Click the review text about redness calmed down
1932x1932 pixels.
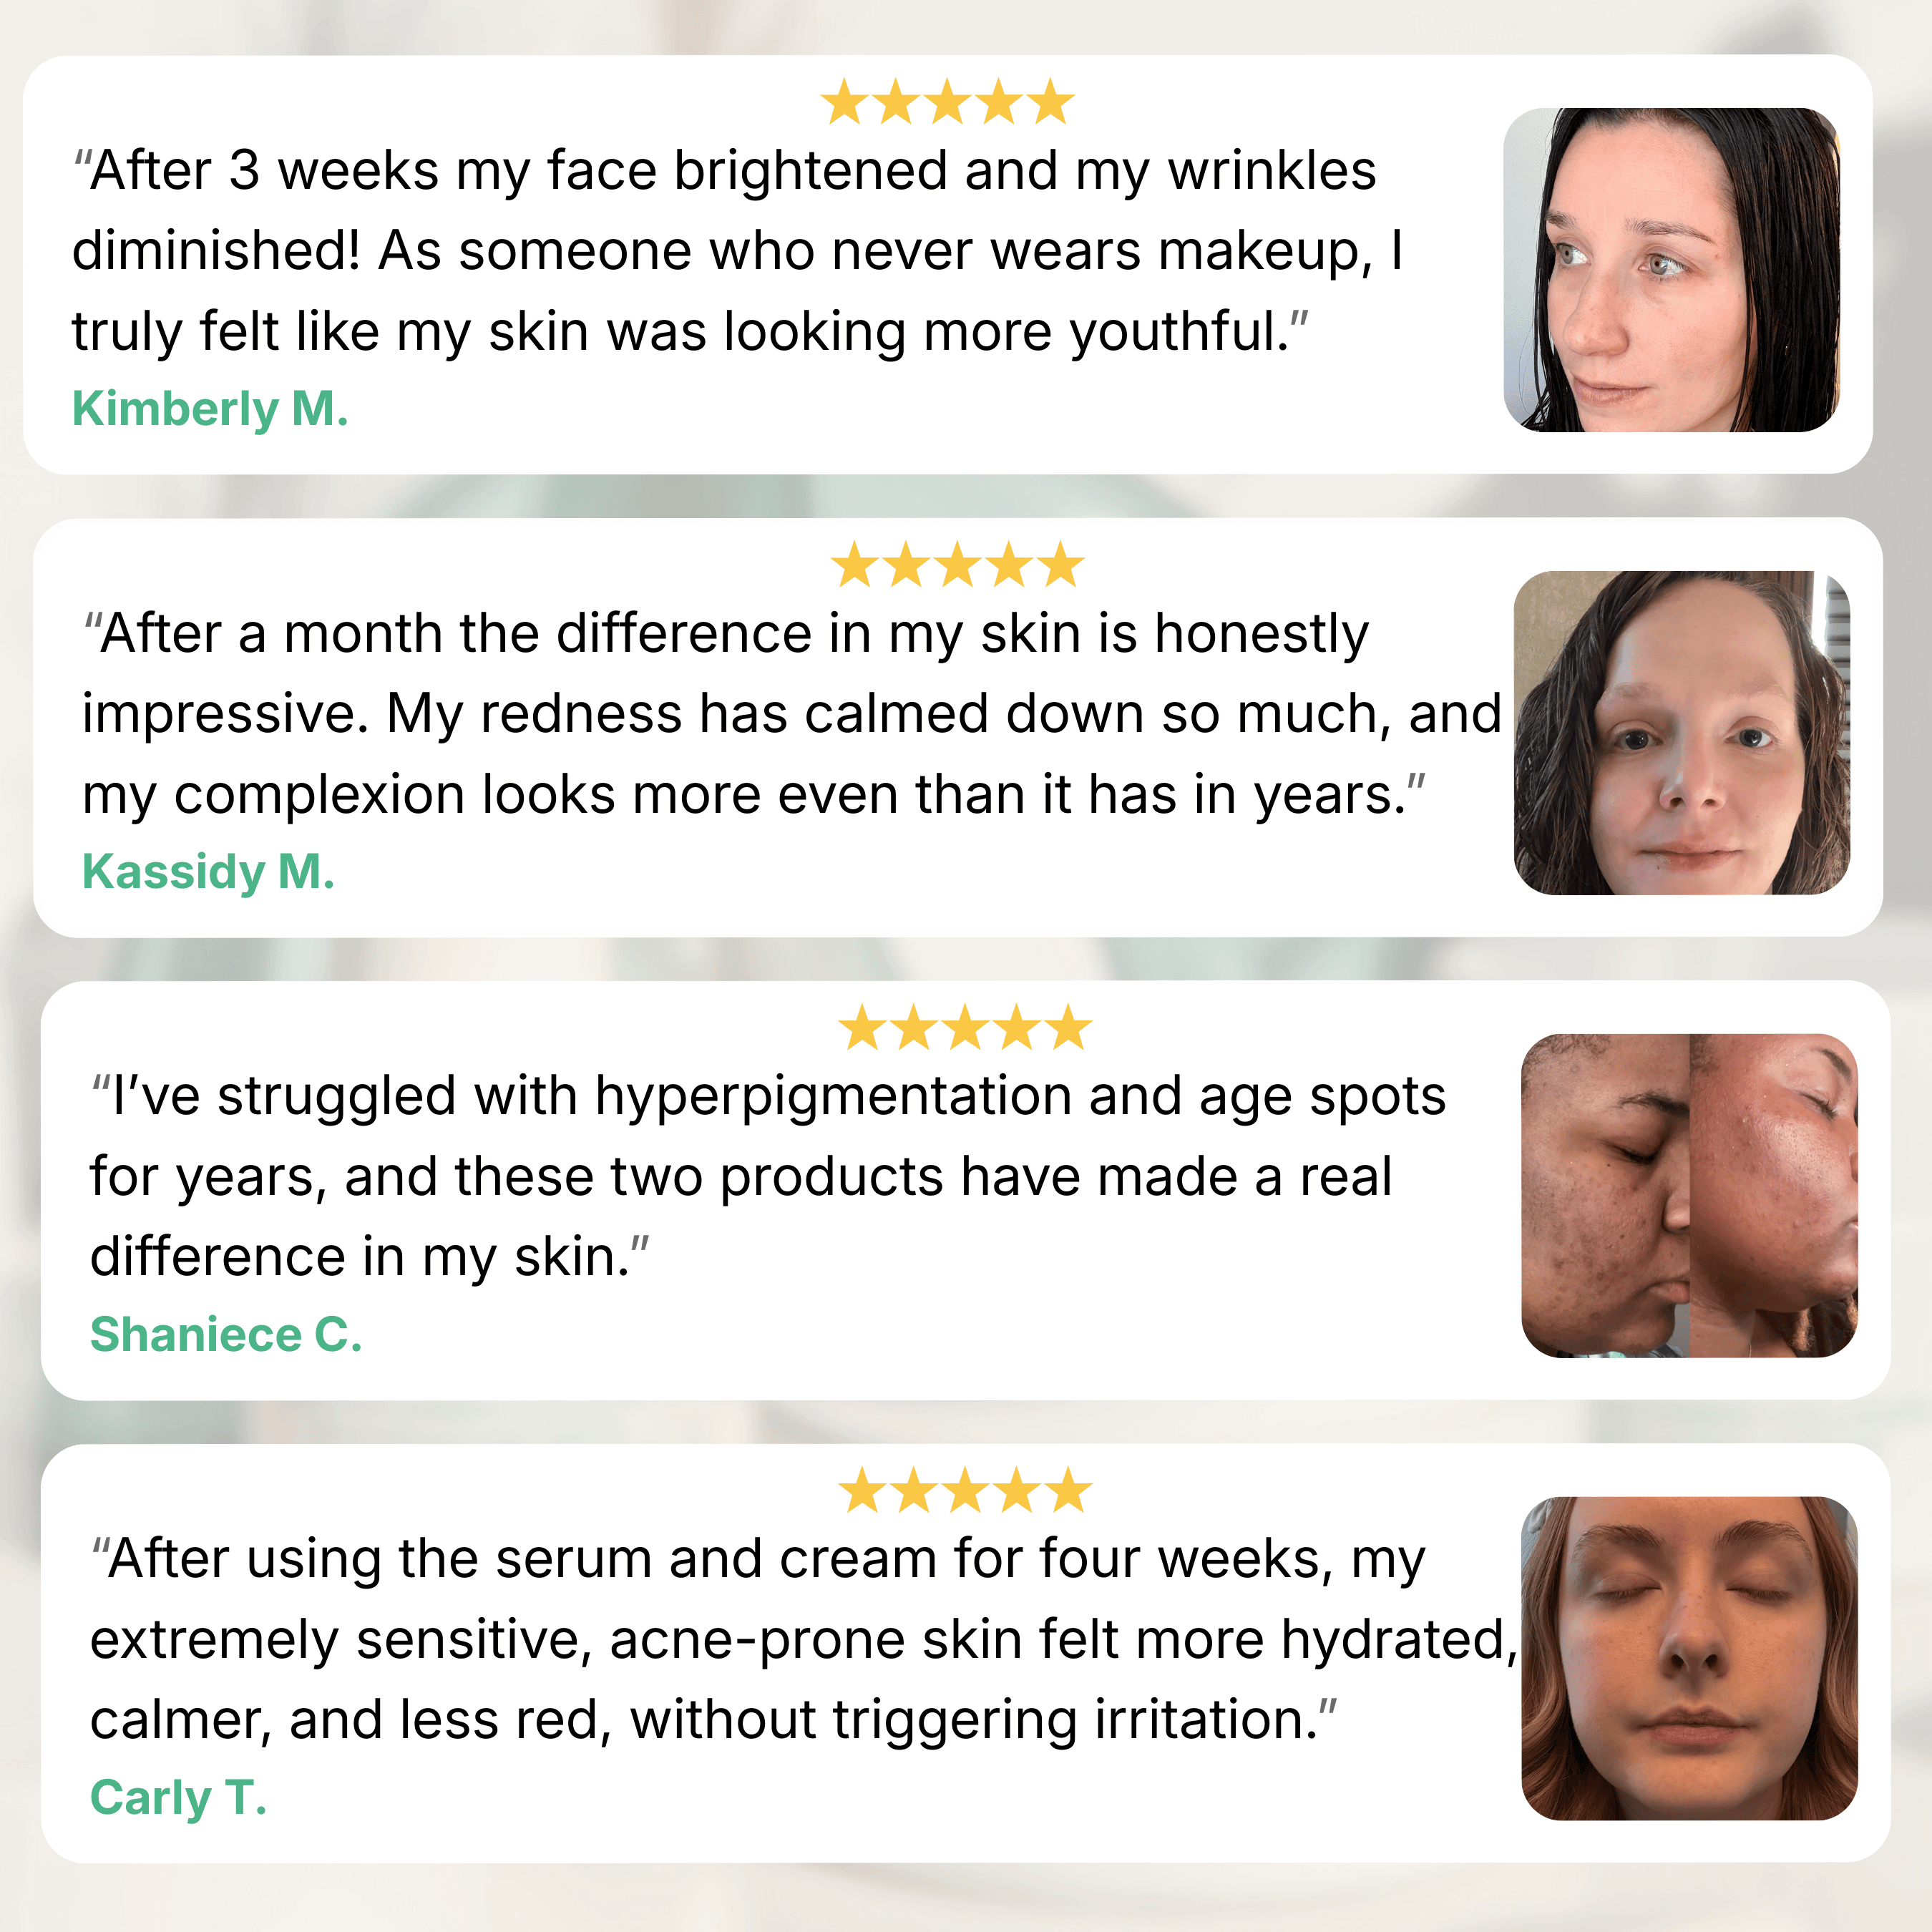pyautogui.click(x=792, y=714)
